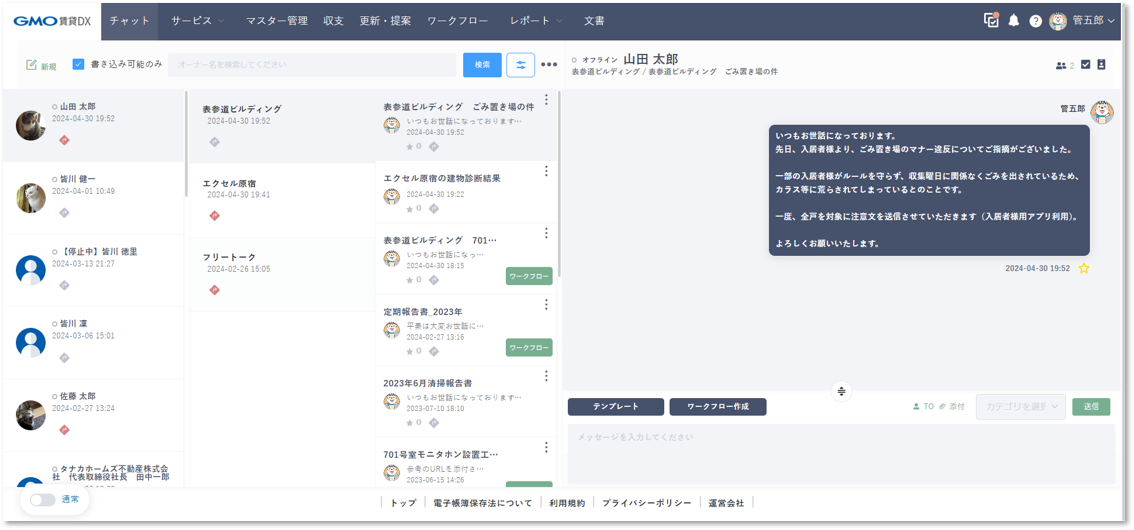Viewport: 1134px width, 530px height.
Task: Open the notification bell in header
Action: (1014, 21)
